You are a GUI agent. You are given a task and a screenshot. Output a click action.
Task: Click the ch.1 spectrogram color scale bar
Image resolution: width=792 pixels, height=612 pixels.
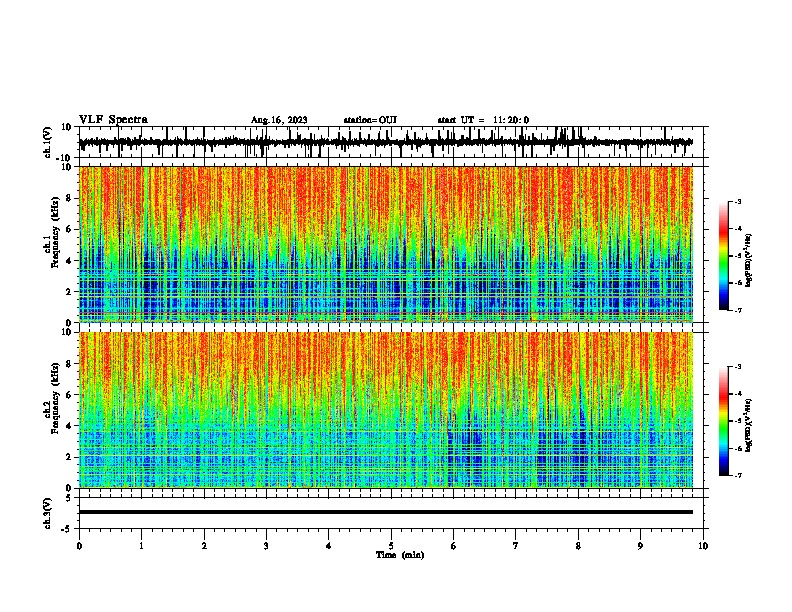pos(724,256)
